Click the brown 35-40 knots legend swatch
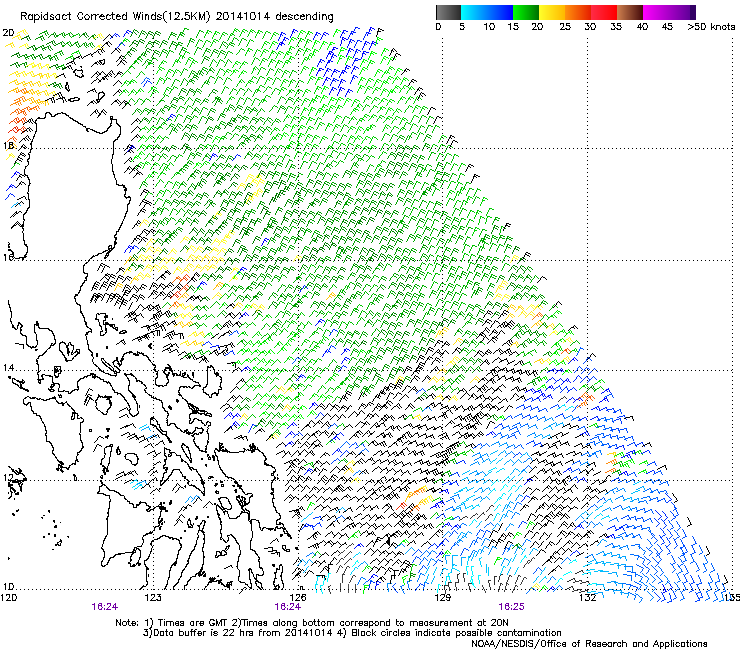The width and height of the screenshot is (740, 650). click(x=630, y=12)
